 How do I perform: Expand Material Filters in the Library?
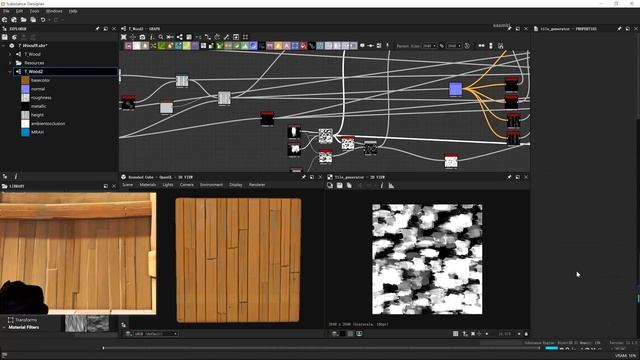click(x=4, y=327)
